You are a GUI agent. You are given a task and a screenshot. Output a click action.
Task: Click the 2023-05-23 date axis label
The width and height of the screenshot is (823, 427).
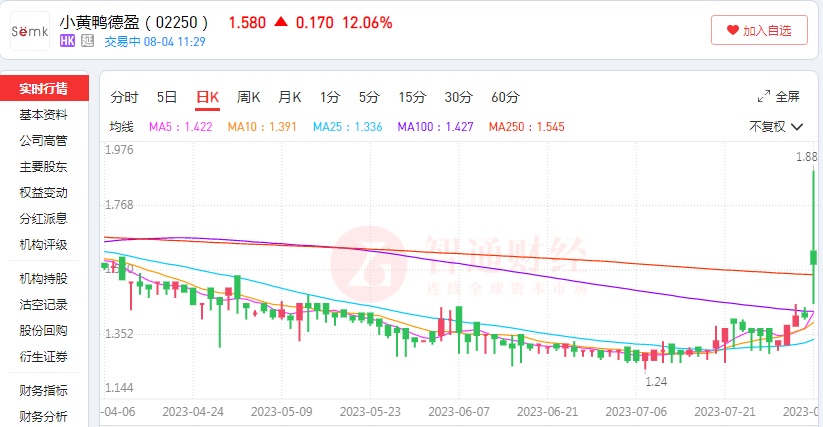click(x=370, y=412)
